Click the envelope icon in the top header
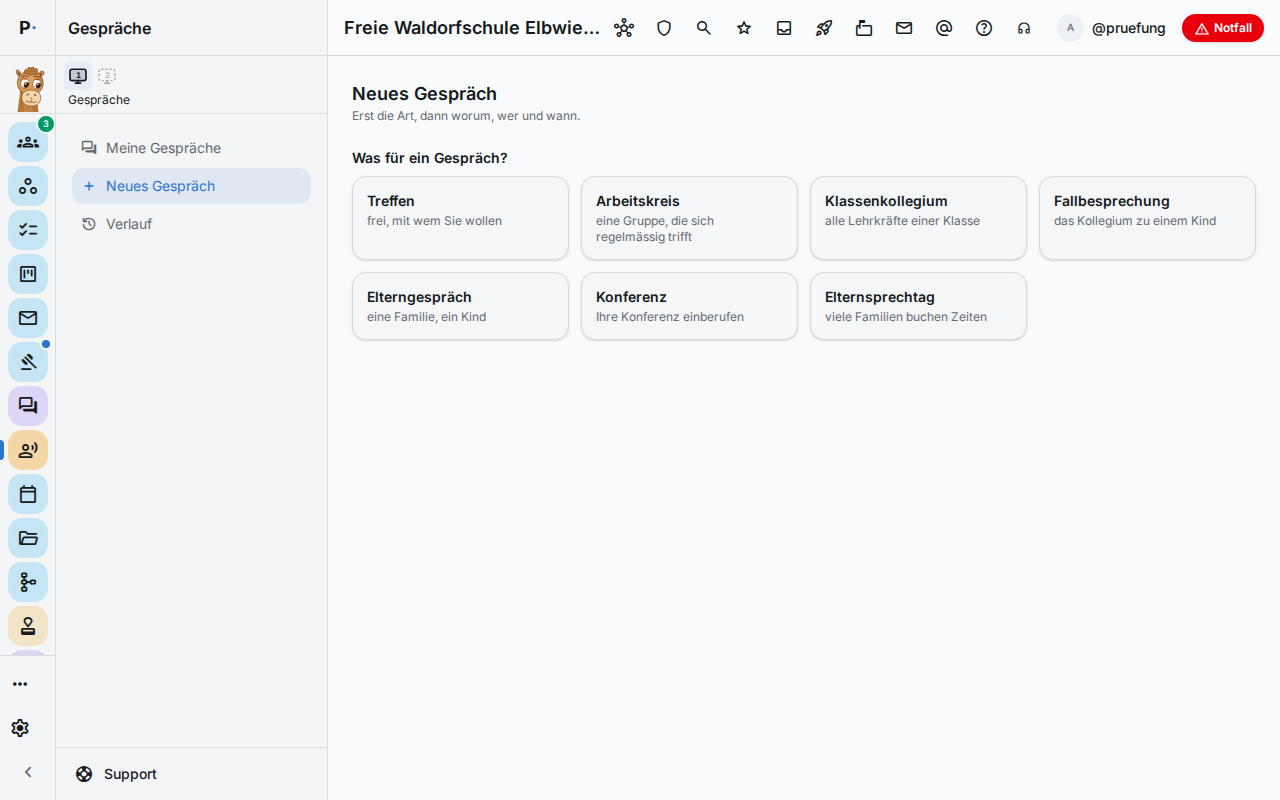Screen dimensions: 1280x800 pyautogui.click(x=904, y=28)
